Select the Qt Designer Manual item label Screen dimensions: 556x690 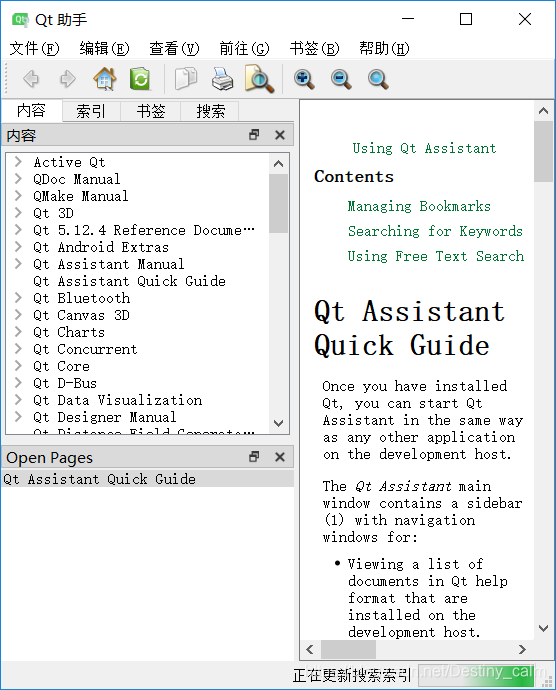point(105,417)
